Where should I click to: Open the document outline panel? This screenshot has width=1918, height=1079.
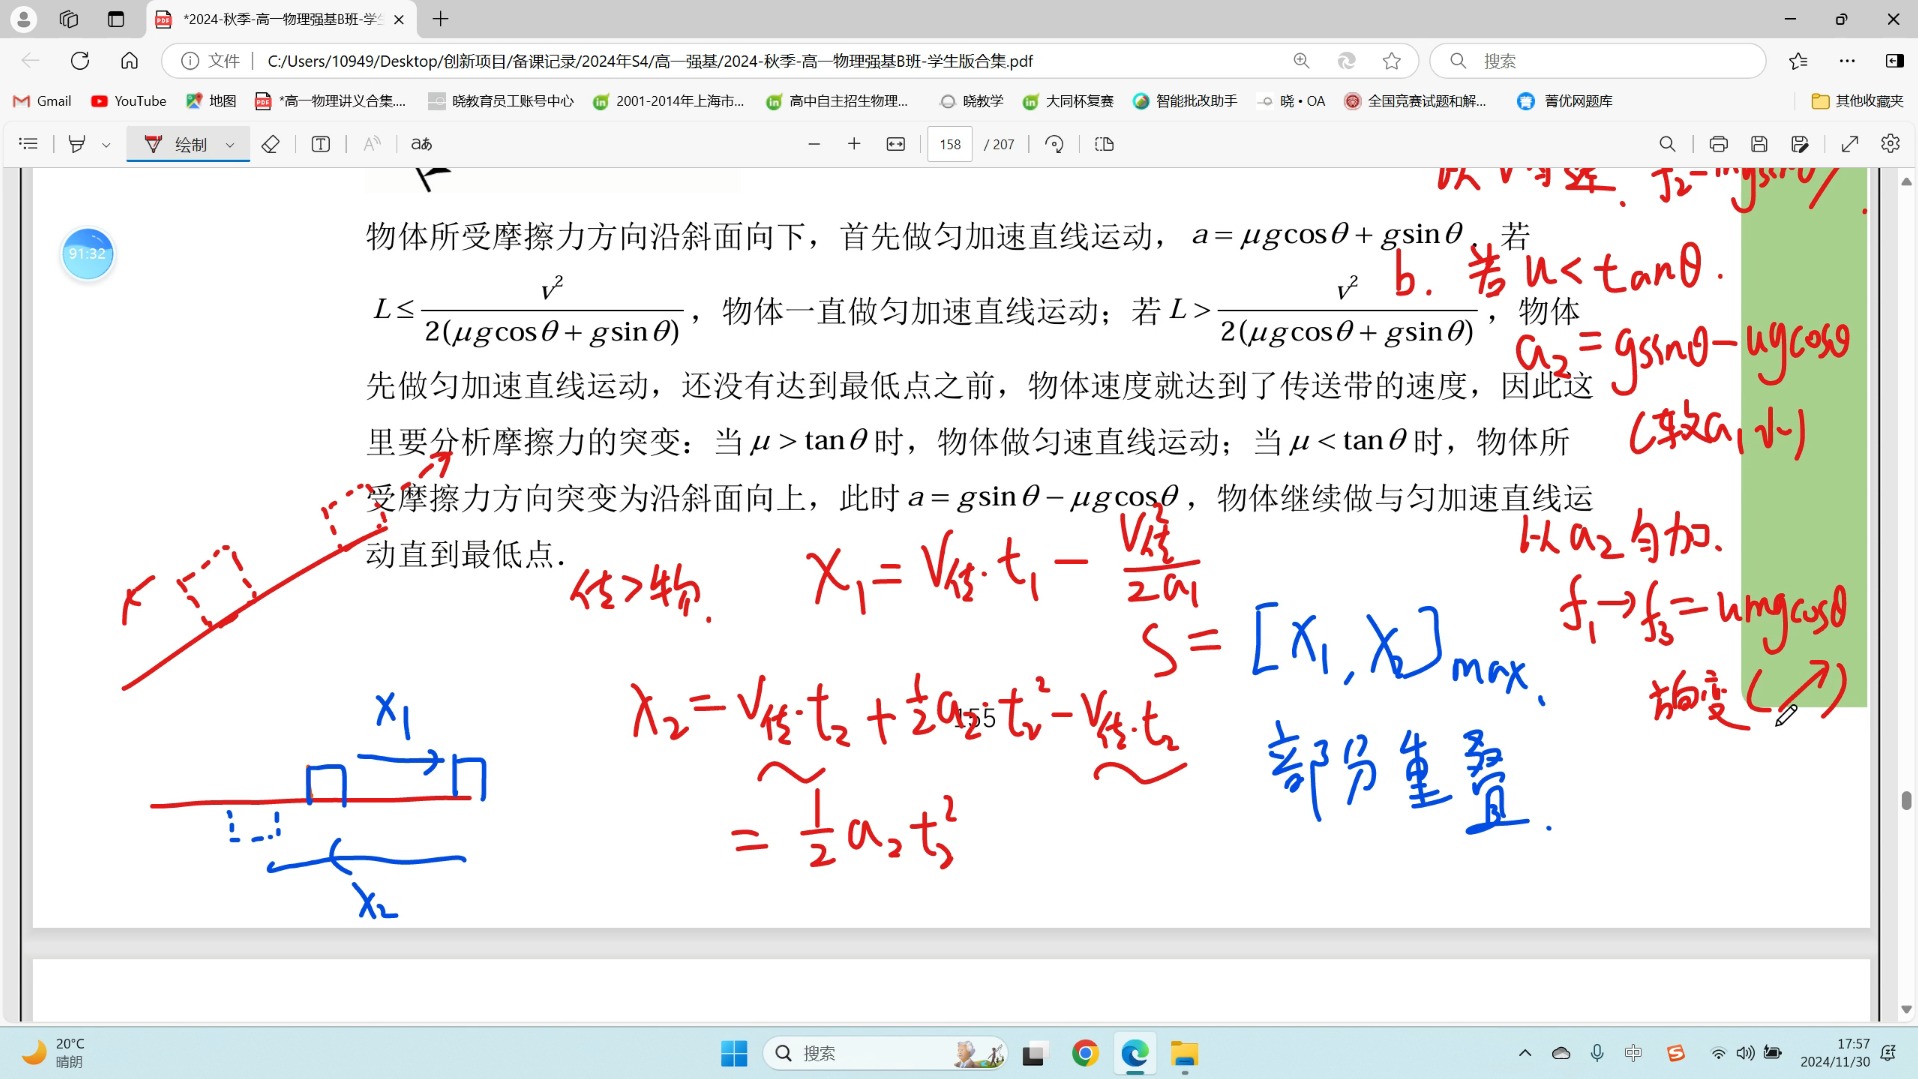point(28,144)
